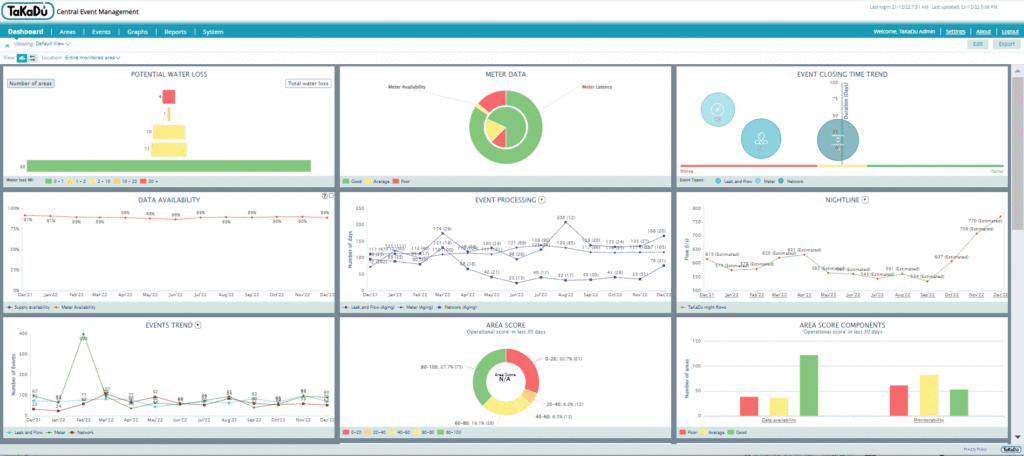Image resolution: width=1024 pixels, height=456 pixels.
Task: Click the green 88 water loss bar
Action: [x=168, y=166]
